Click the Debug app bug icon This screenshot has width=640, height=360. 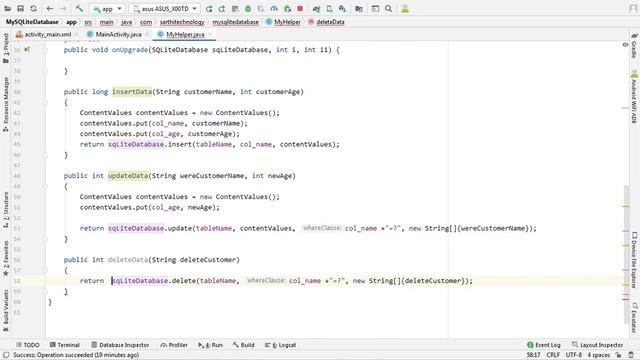248,9
